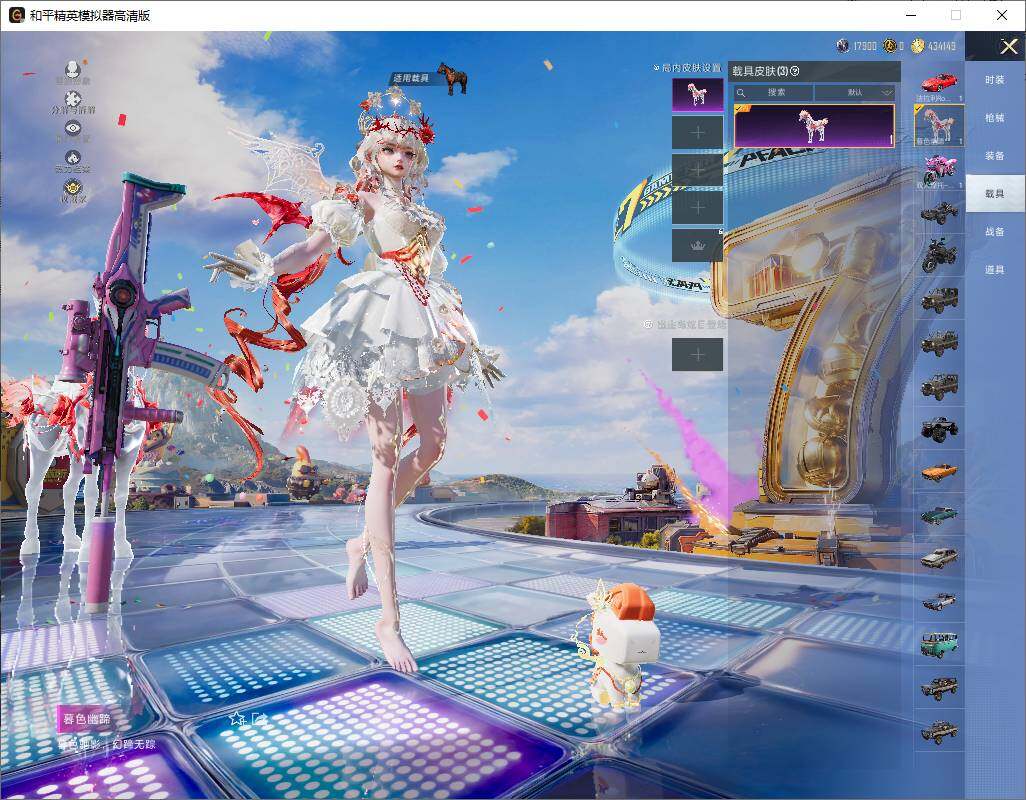Close the wardrobe with the yellow X
This screenshot has width=1026, height=800.
pyautogui.click(x=1008, y=46)
